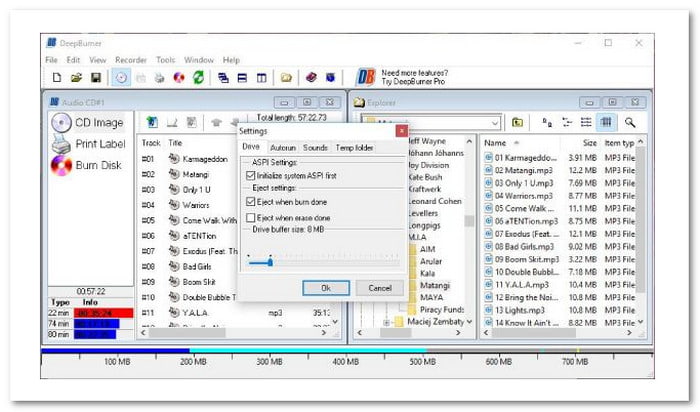
Task: Expand the Maciej Zembaty folder node
Action: (387, 322)
